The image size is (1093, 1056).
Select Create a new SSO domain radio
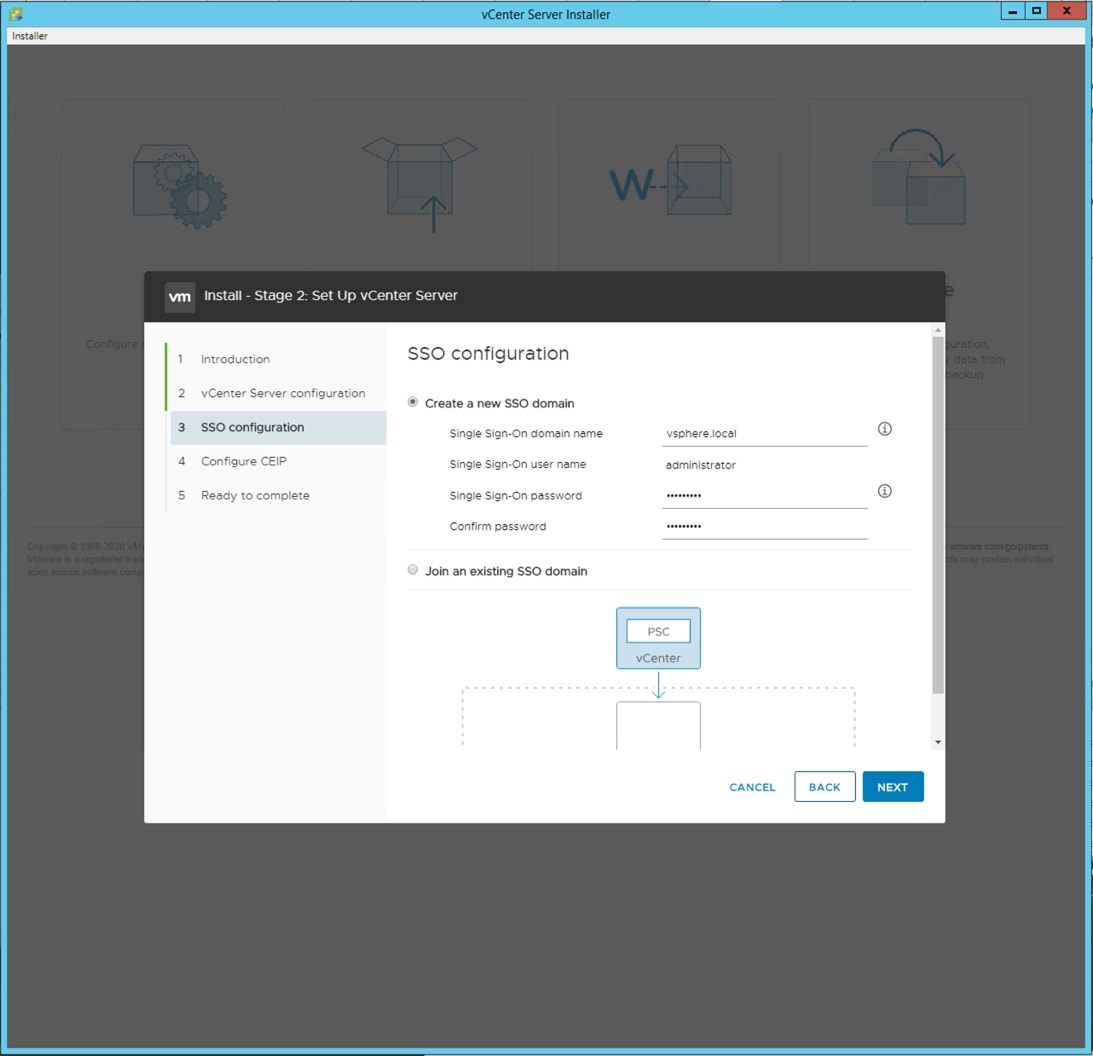pyautogui.click(x=413, y=402)
